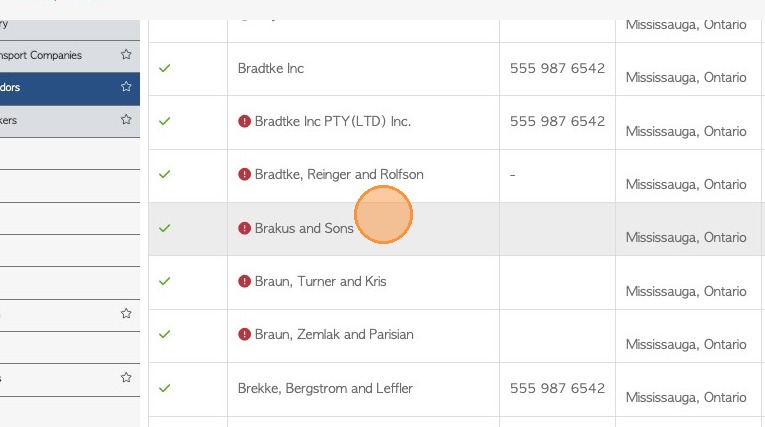Click the red alert icon beside Braun, Turner and Kris
The width and height of the screenshot is (765, 427).
244,281
